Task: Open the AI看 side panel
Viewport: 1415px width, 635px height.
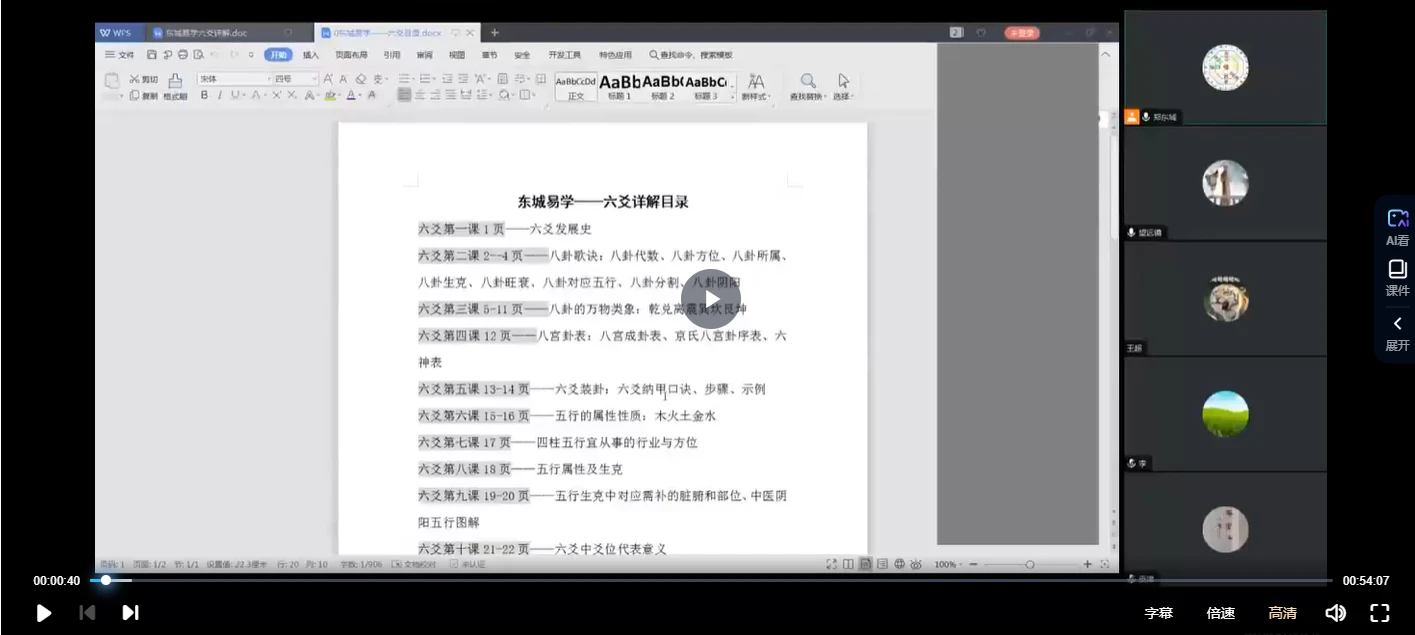Action: tap(1398, 227)
